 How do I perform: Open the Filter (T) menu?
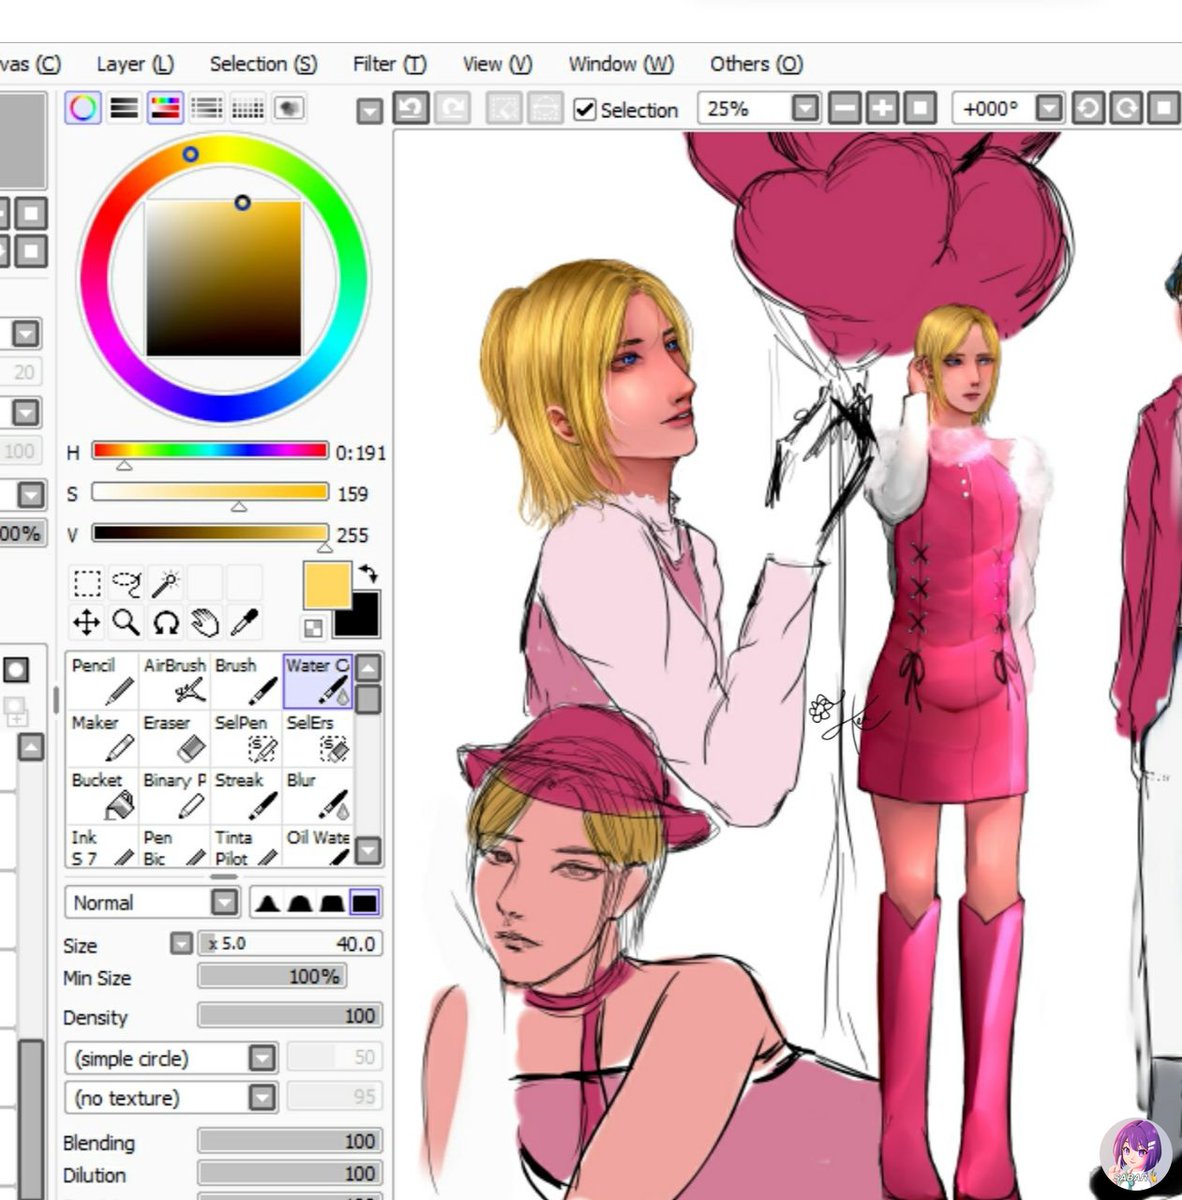[x=389, y=64]
